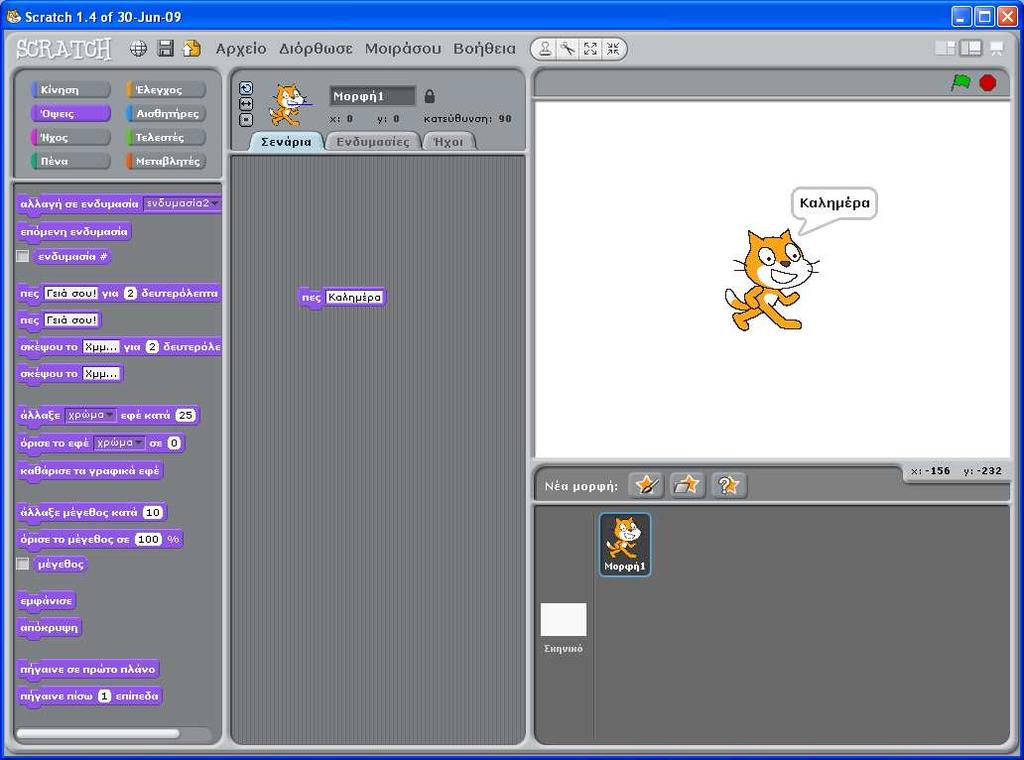Click the save project floppy icon
This screenshot has width=1024, height=760.
[166, 48]
